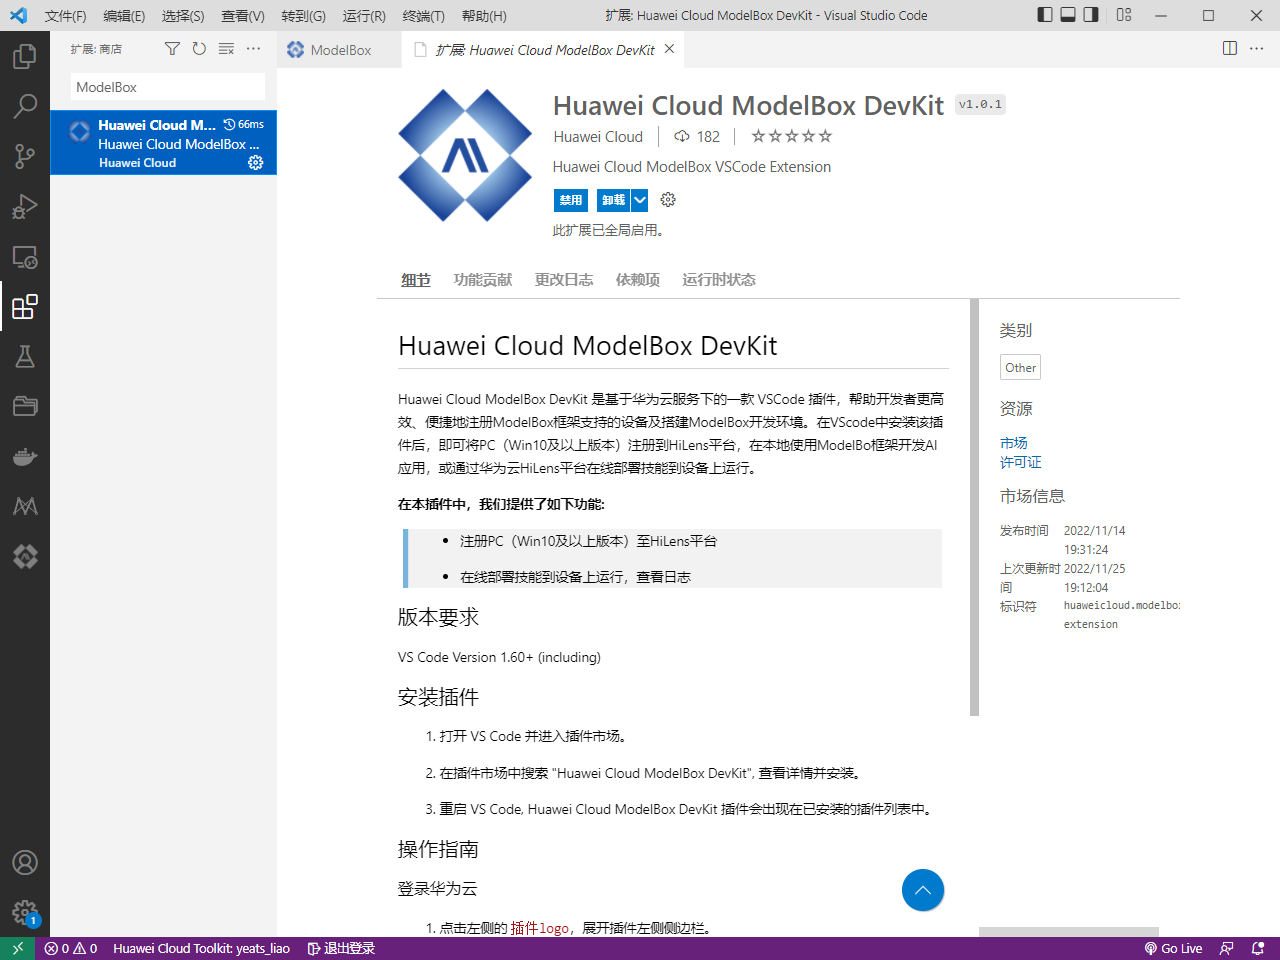Image resolution: width=1280 pixels, height=960 pixels.
Task: Click the 禁用 disable button
Action: tap(571, 200)
